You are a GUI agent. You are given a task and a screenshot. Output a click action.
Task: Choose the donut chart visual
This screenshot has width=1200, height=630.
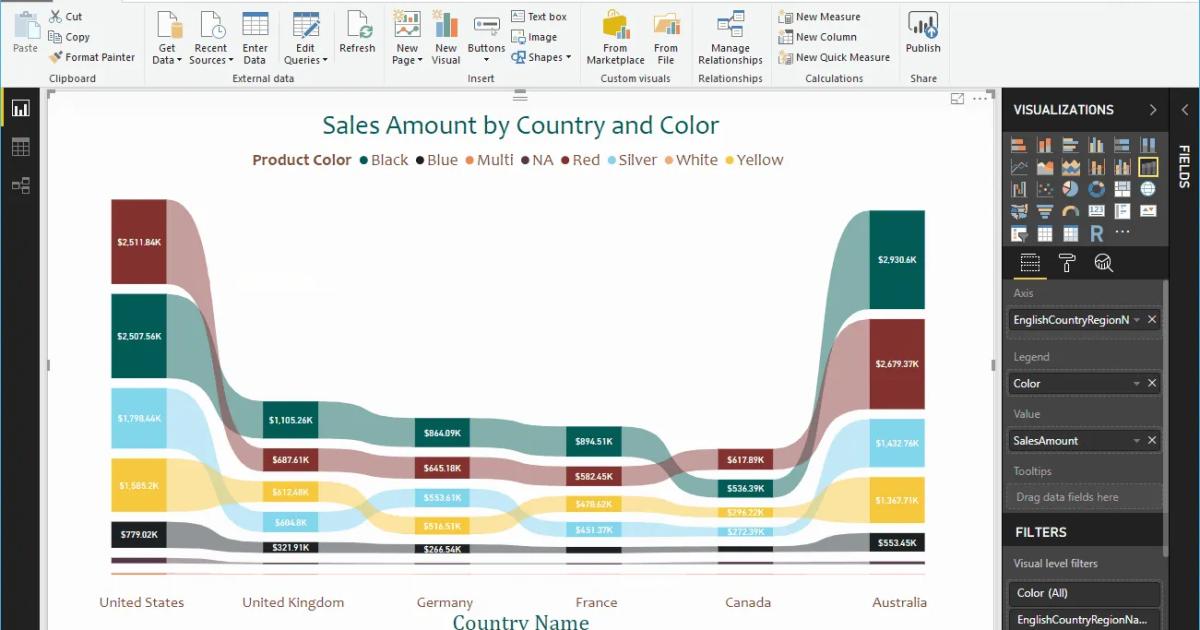(1096, 189)
